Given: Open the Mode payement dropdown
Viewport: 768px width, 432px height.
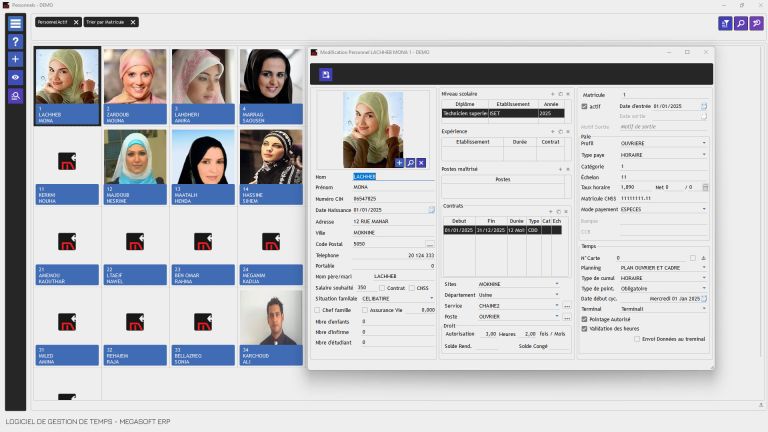Looking at the screenshot, I should (704, 209).
